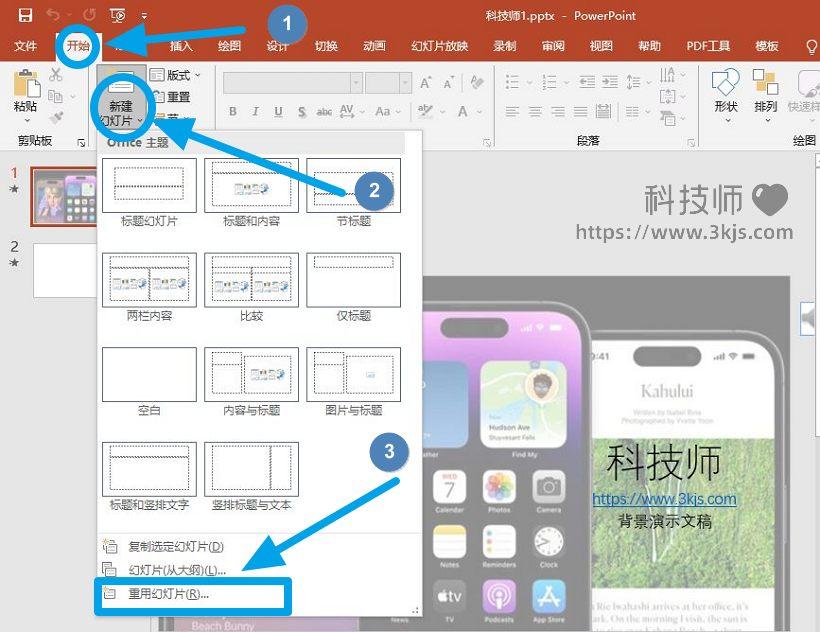Click the Bullets list icon
The image size is (820, 632).
pos(512,82)
